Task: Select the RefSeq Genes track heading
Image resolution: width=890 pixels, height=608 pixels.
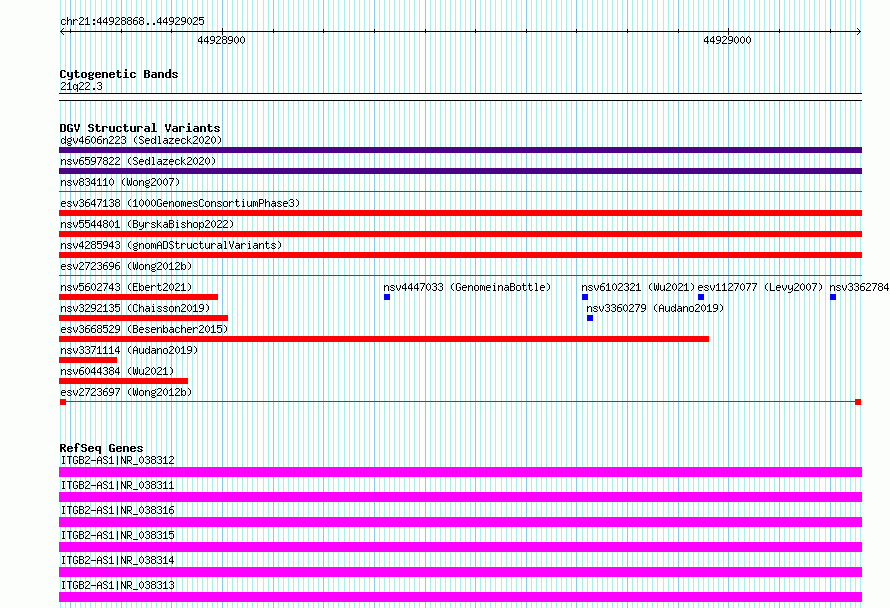Action: tap(101, 448)
